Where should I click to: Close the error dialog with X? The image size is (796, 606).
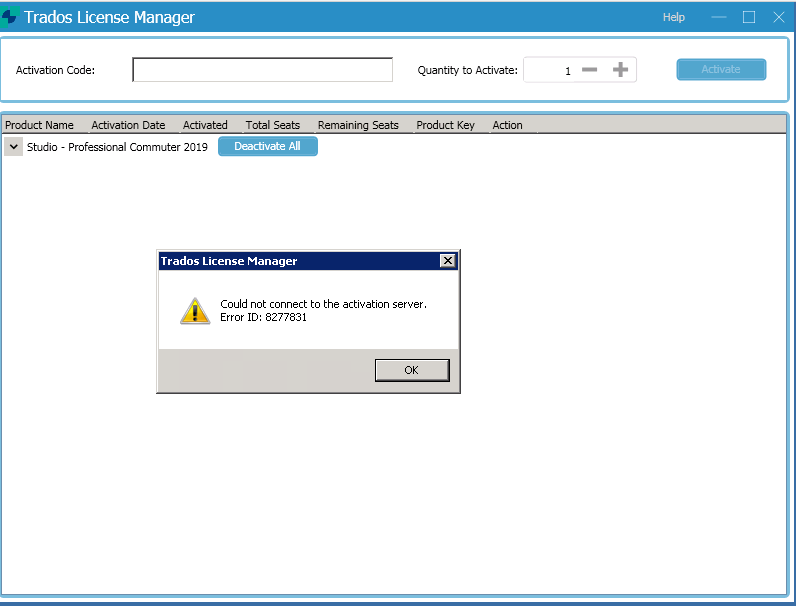point(447,261)
